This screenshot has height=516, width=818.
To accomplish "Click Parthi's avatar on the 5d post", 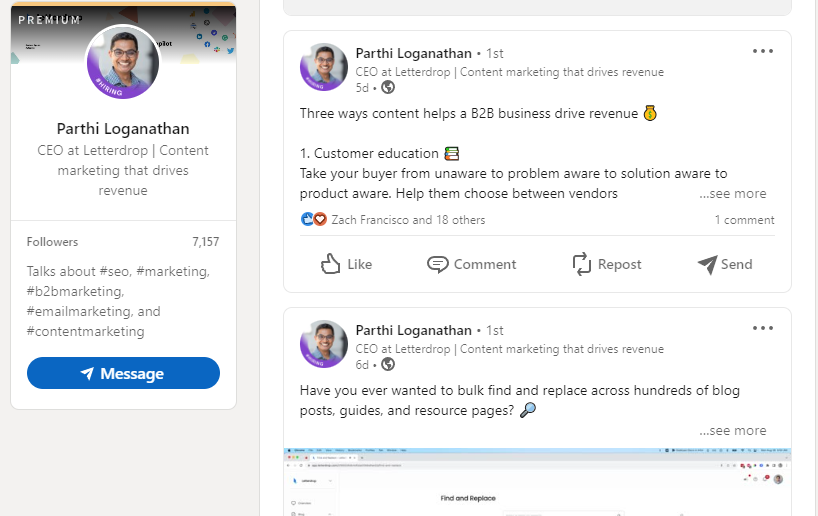I will pyautogui.click(x=323, y=67).
